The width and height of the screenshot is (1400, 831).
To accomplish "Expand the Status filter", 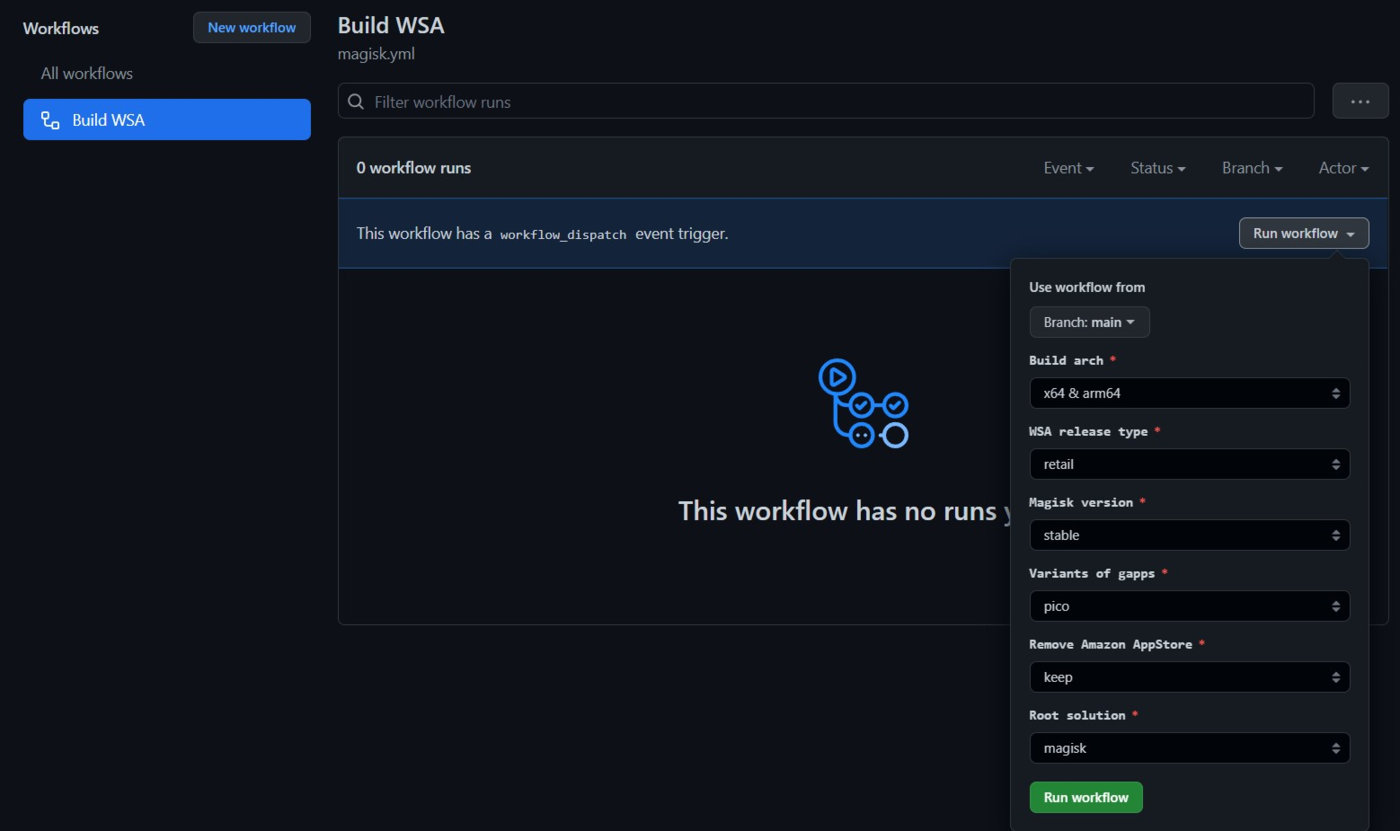I will point(1158,168).
